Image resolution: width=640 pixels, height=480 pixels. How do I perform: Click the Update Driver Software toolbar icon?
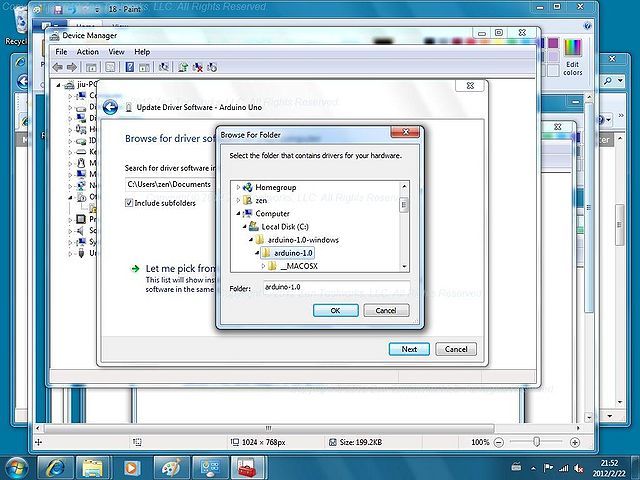coord(183,67)
